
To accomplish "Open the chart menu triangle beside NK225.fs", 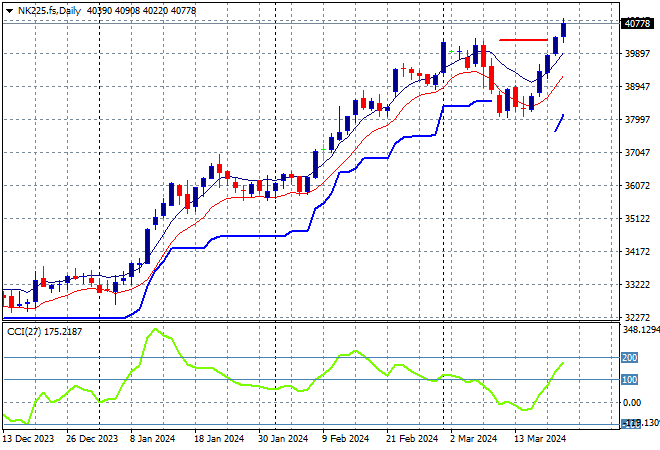I will pos(9,8).
